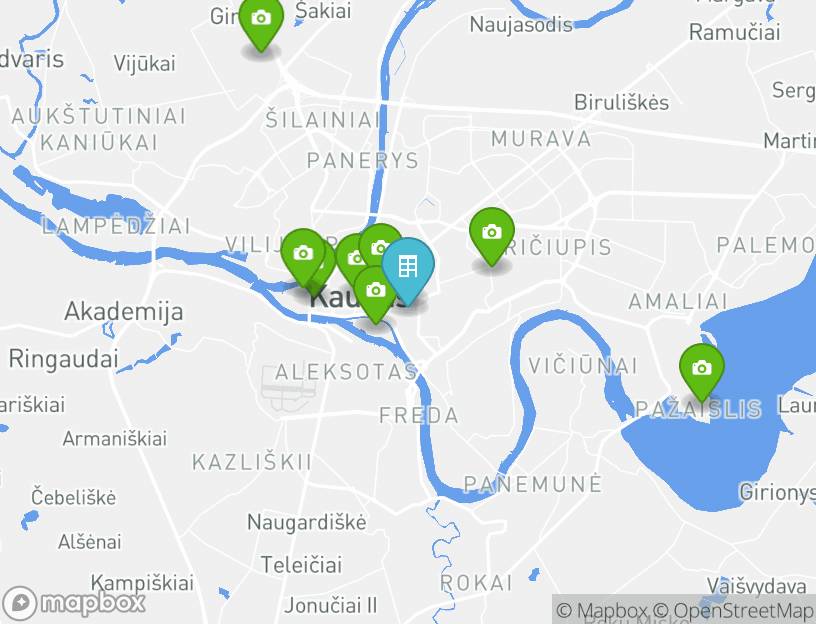The image size is (816, 624).
Task: Click the Murava district label
Action: click(x=541, y=139)
